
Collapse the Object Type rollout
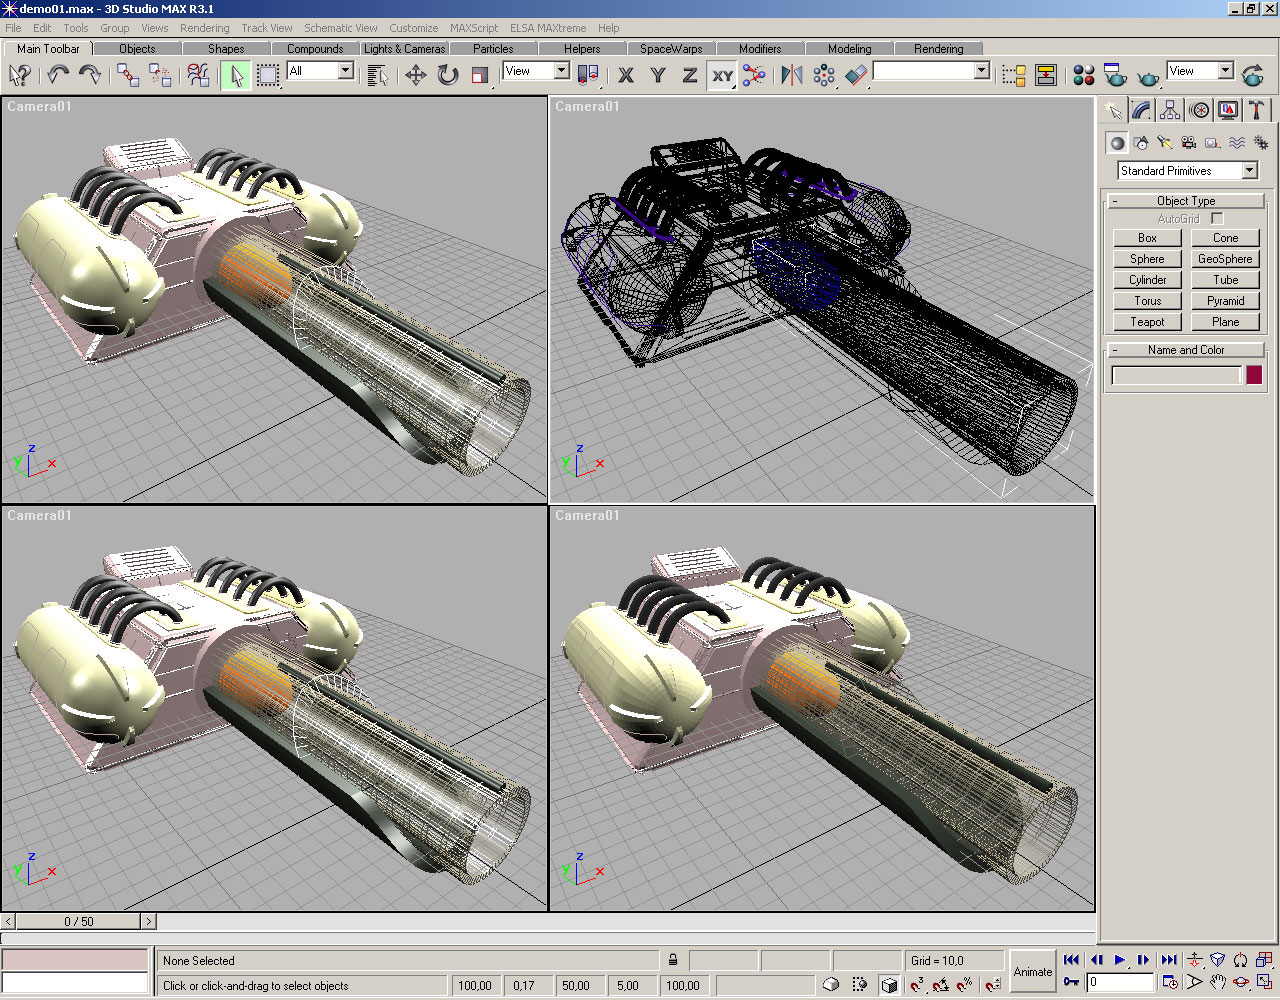click(x=1185, y=201)
